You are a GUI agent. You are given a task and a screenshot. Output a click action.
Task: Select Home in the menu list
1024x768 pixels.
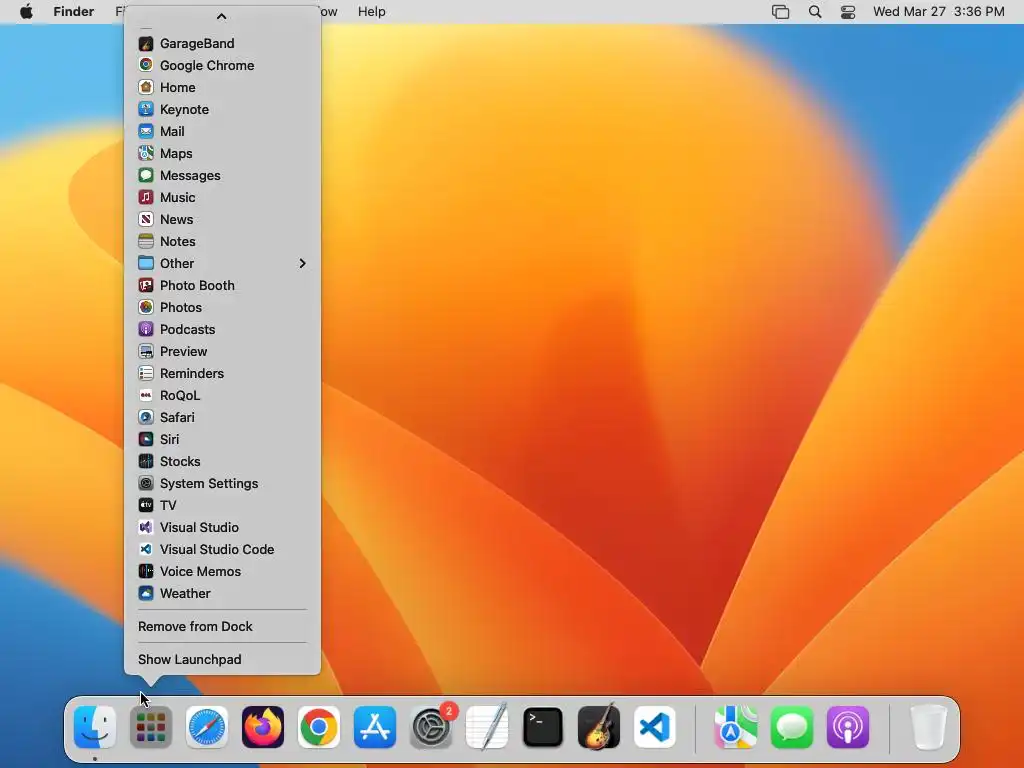[x=222, y=88]
